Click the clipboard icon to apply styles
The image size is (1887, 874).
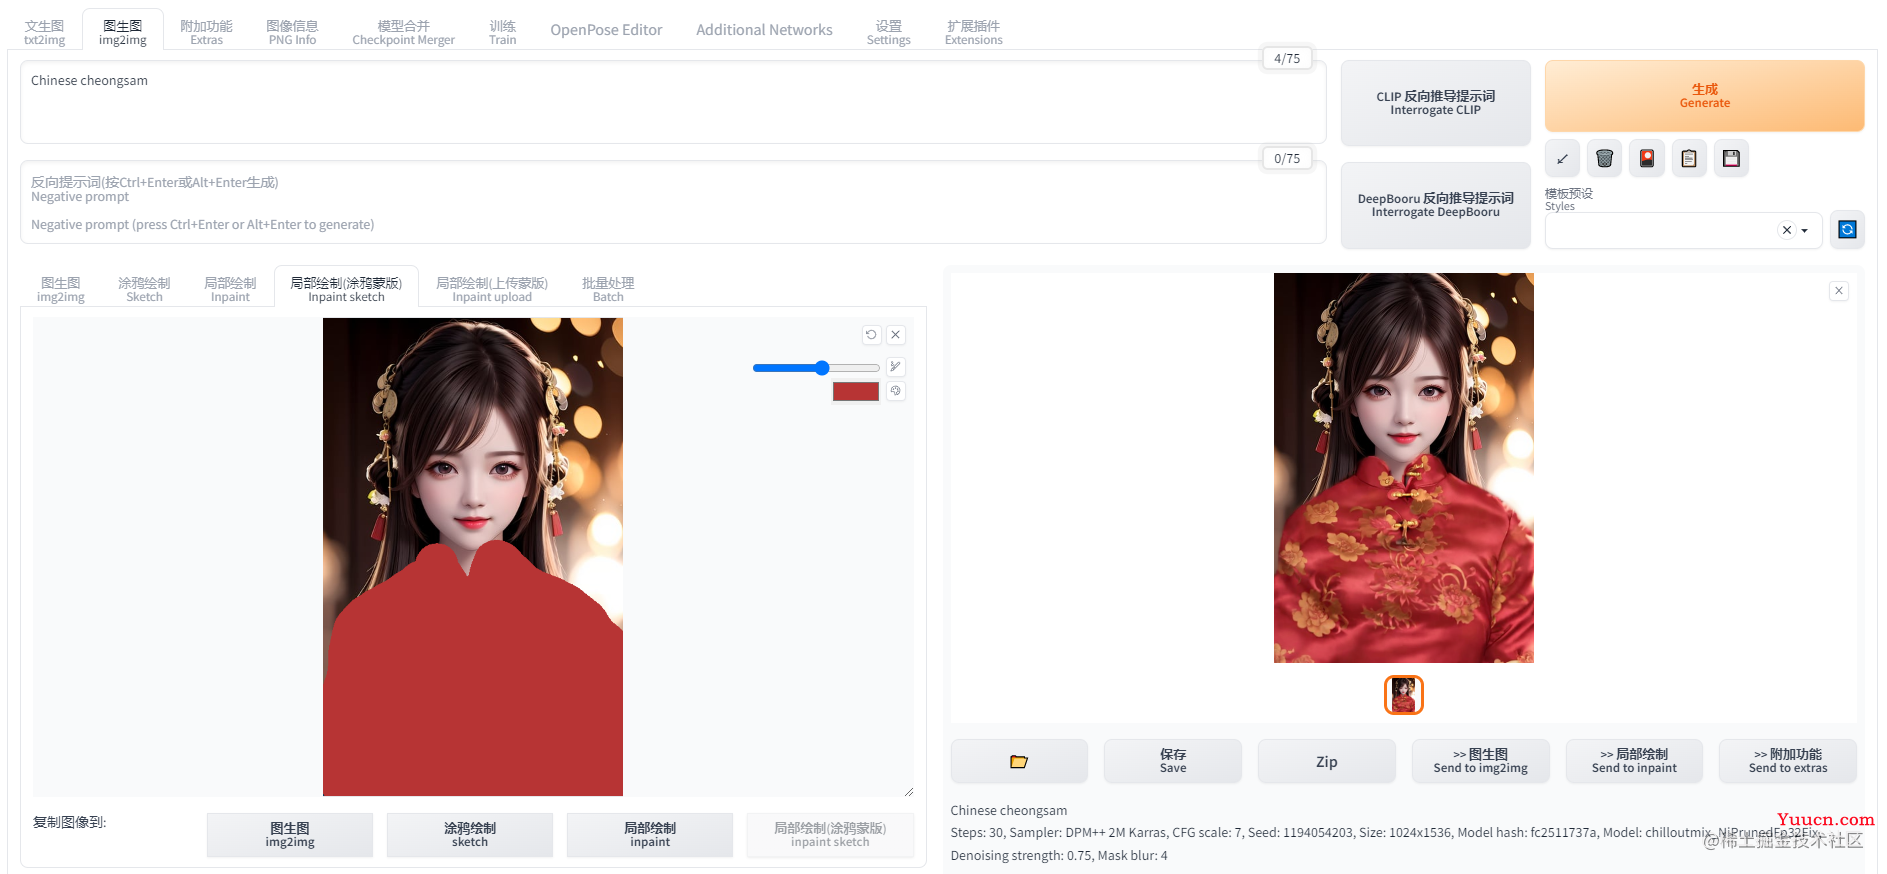pos(1689,159)
